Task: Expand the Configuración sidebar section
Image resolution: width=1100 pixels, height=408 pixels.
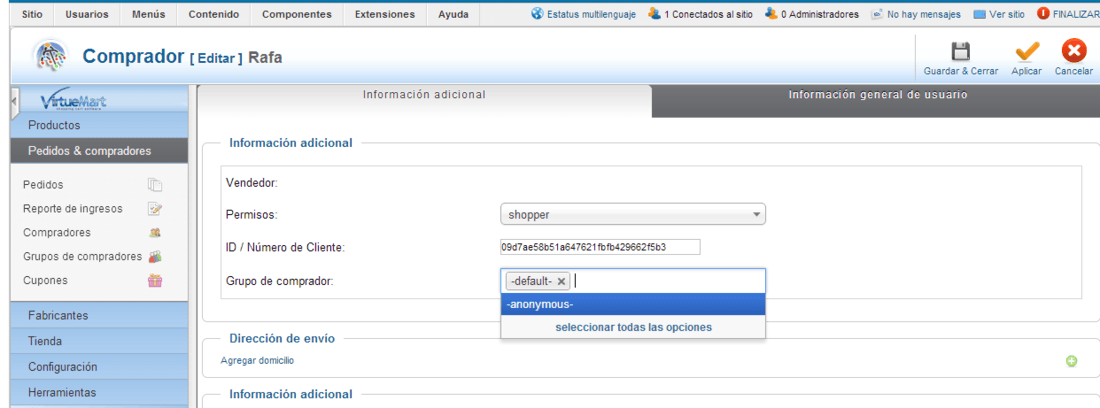Action: (100, 367)
